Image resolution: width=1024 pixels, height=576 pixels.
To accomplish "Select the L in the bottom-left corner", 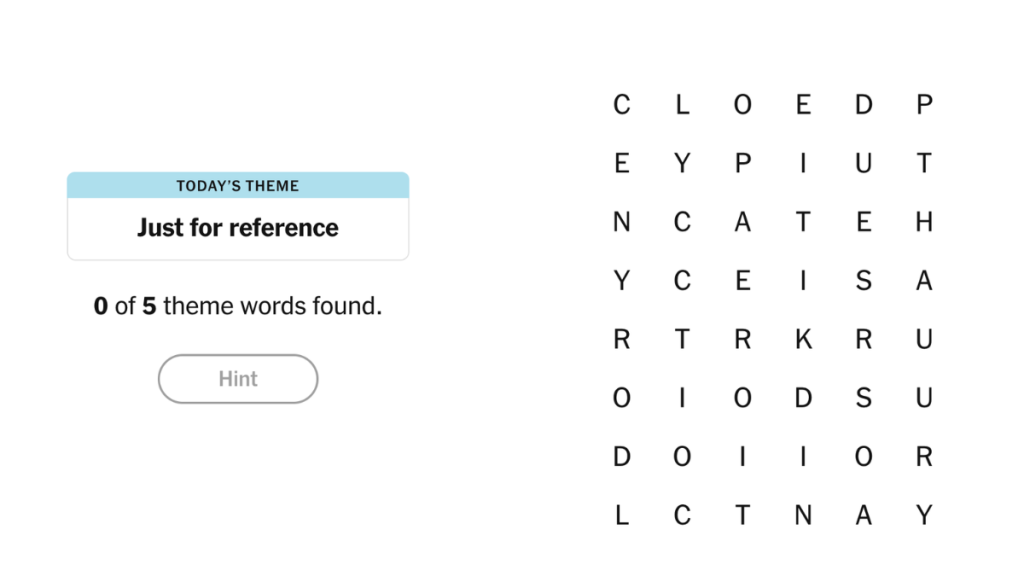I will 622,515.
